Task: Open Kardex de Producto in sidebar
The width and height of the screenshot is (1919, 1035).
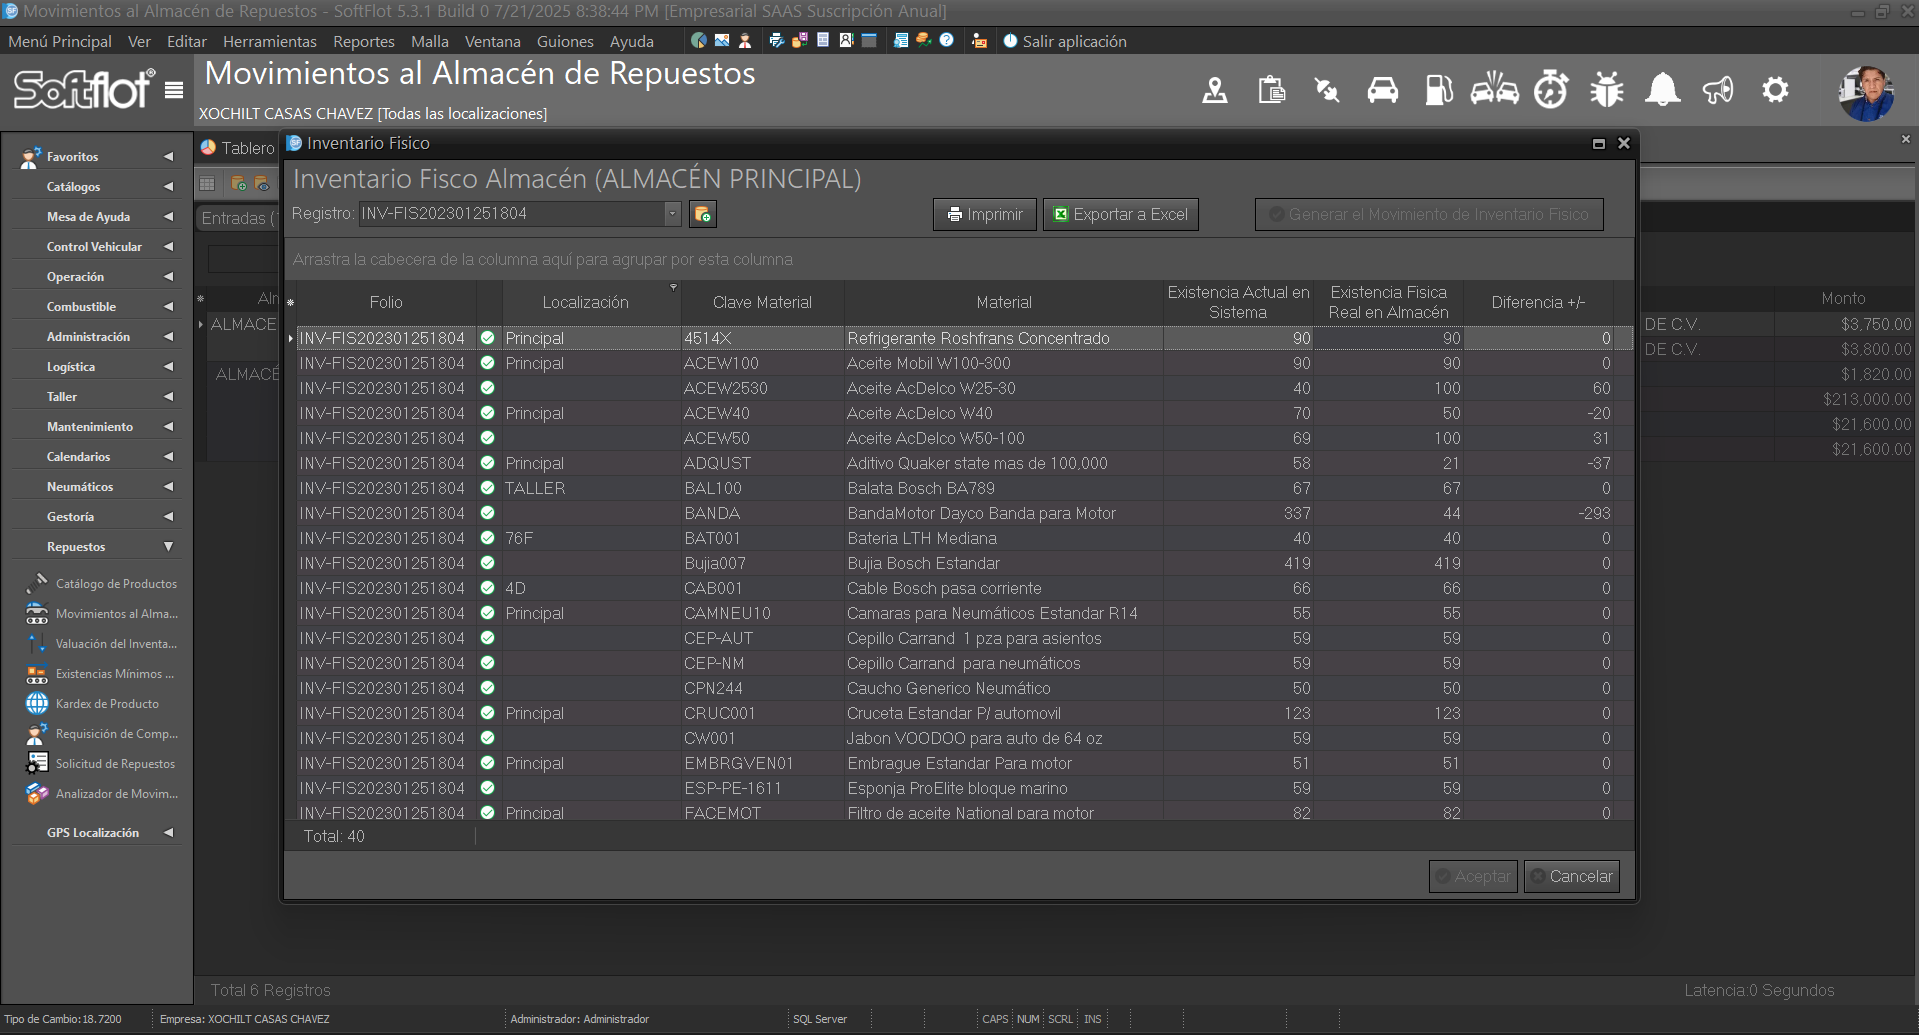Action: pos(106,704)
